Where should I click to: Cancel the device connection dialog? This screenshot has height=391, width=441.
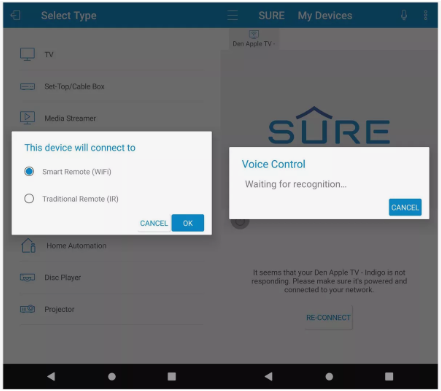point(154,223)
